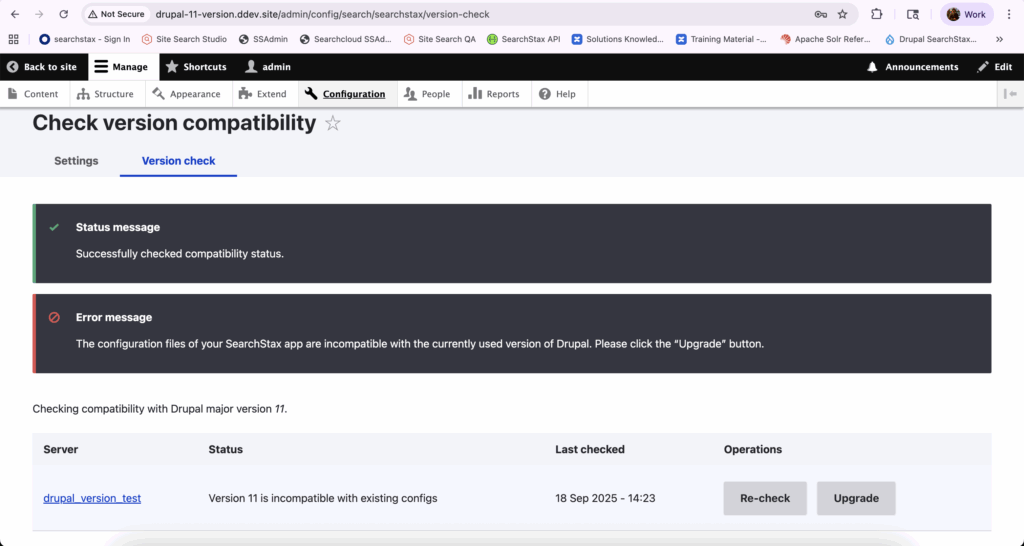
Task: Open the Configuration admin menu
Action: pos(347,94)
